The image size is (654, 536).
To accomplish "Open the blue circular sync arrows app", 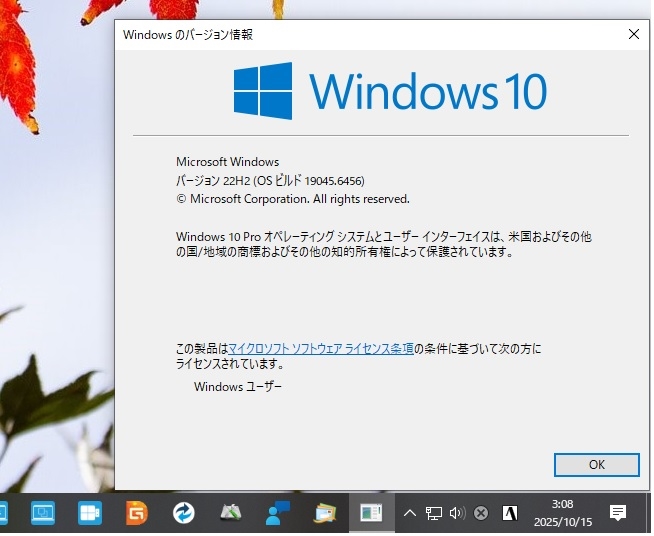I will click(184, 515).
